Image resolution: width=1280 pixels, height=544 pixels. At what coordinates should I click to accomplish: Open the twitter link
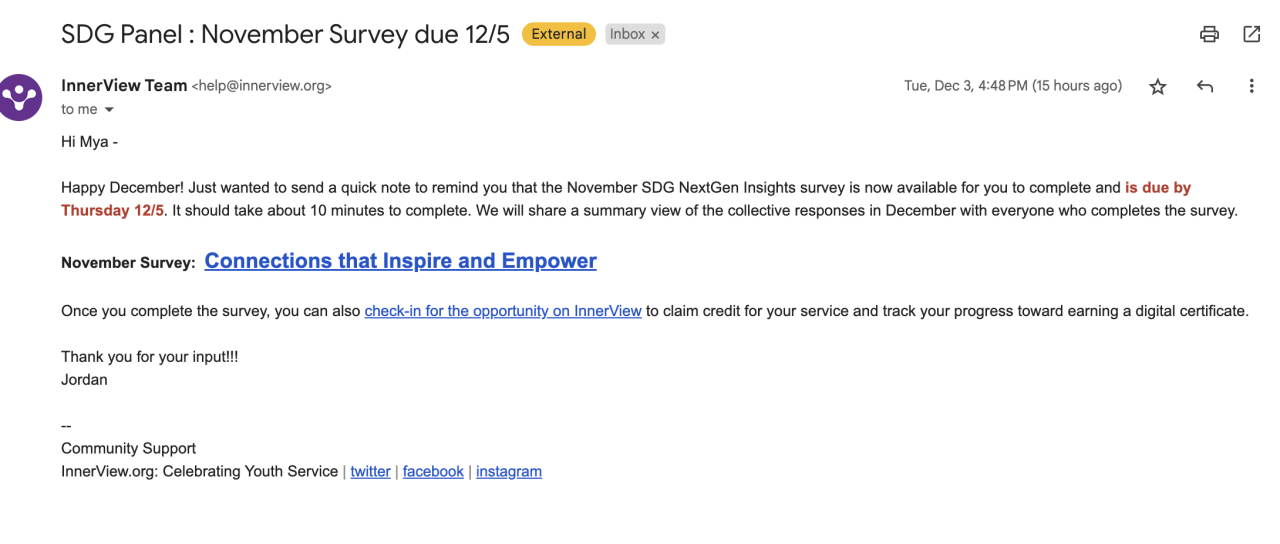pyautogui.click(x=370, y=471)
